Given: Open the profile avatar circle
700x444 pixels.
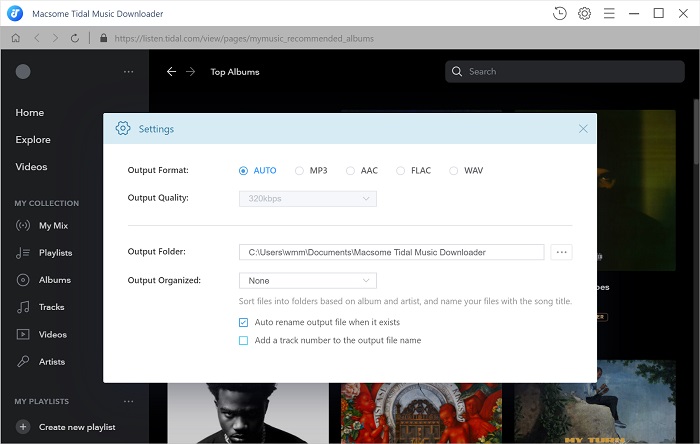Looking at the screenshot, I should click(x=23, y=71).
